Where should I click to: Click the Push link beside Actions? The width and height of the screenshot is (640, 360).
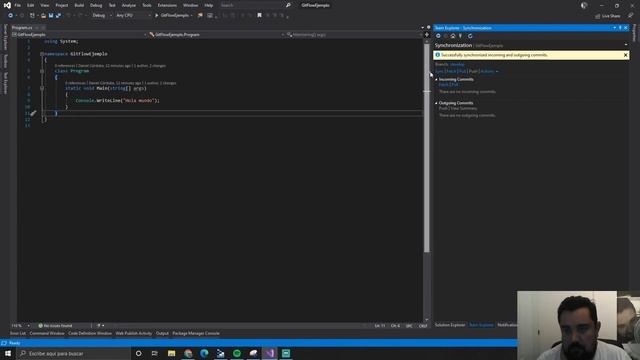tap(473, 71)
